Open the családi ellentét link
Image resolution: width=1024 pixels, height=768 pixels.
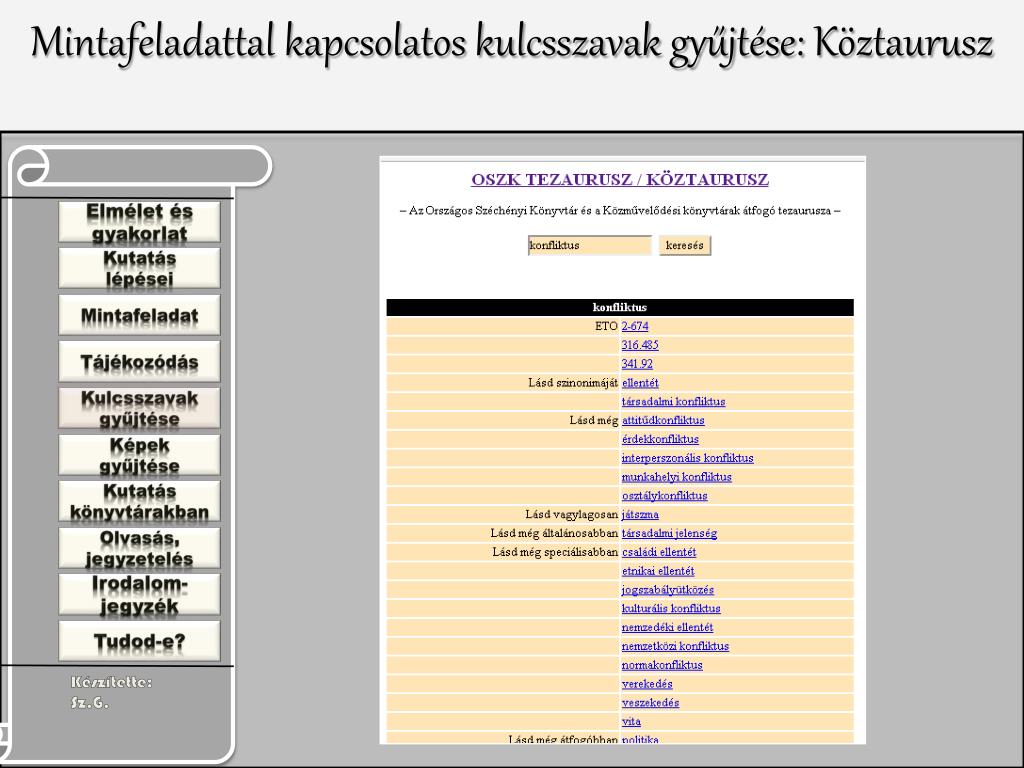(659, 552)
